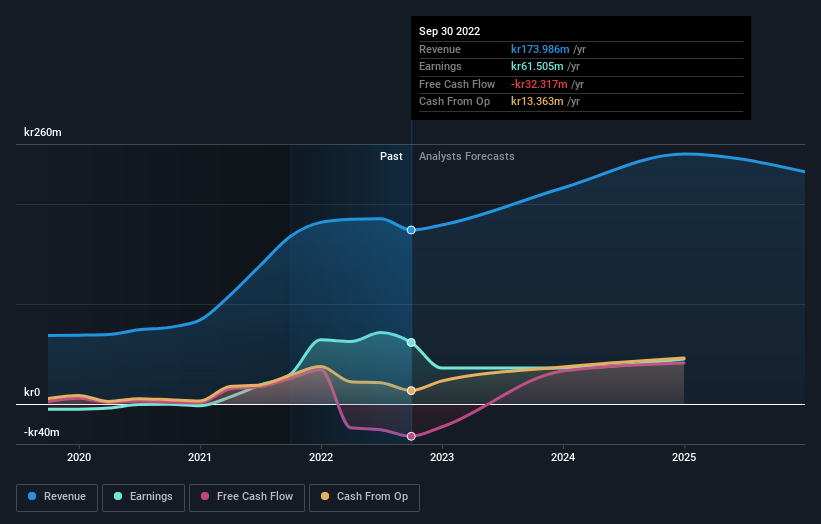Click the -kr32.317m free cash flow value
The image size is (821, 524).
tap(539, 84)
